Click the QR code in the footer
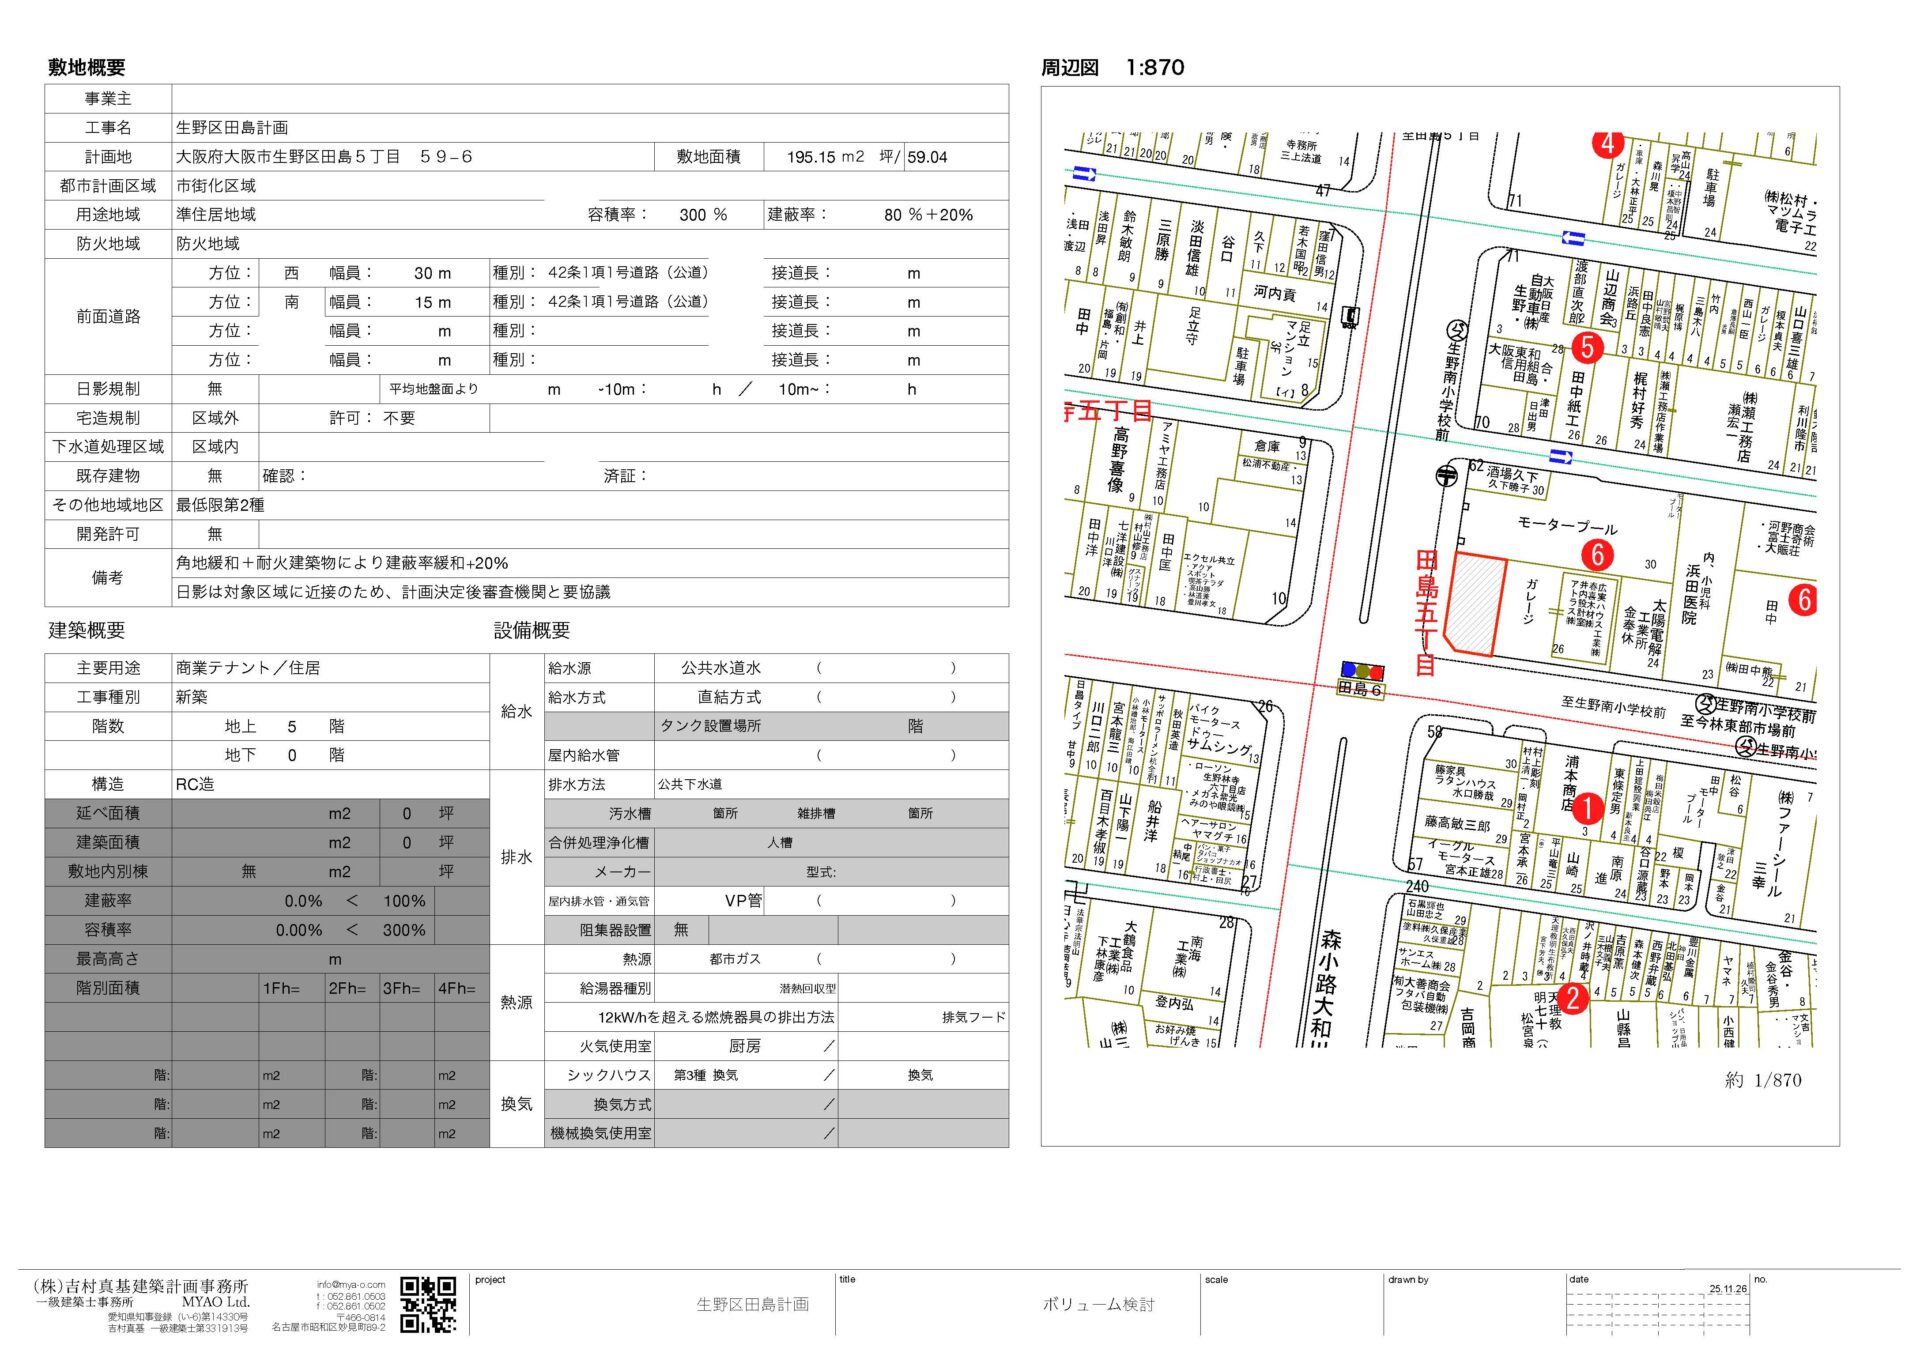1920x1358 pixels. pyautogui.click(x=428, y=1304)
